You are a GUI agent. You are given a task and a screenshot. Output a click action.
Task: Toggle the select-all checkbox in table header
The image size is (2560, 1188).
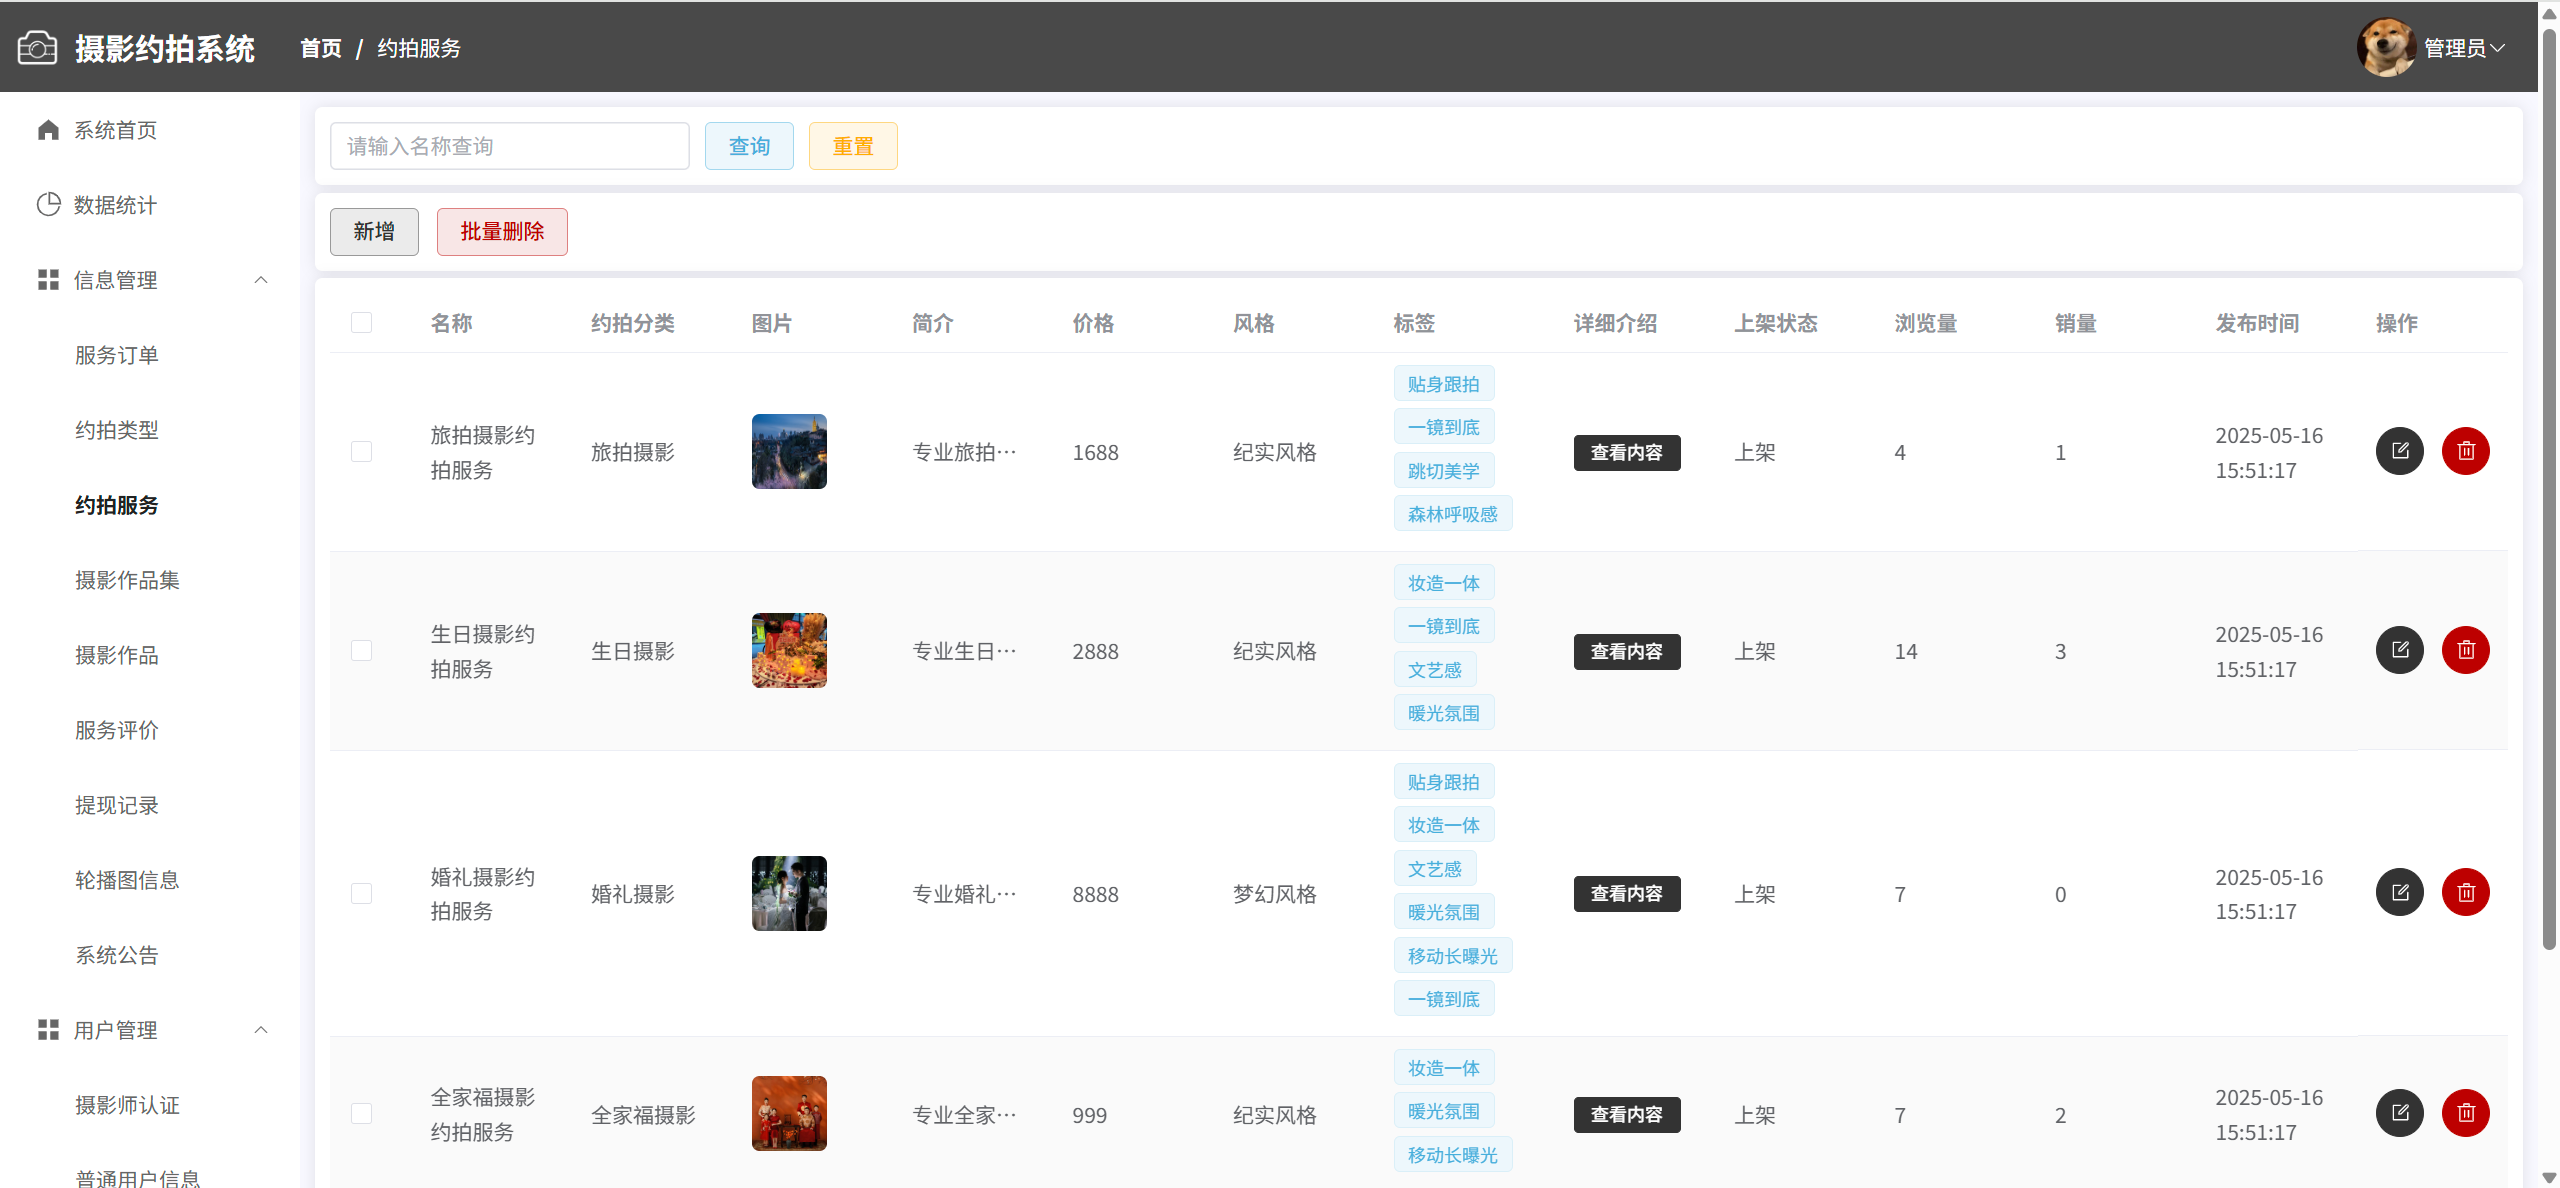[x=361, y=323]
